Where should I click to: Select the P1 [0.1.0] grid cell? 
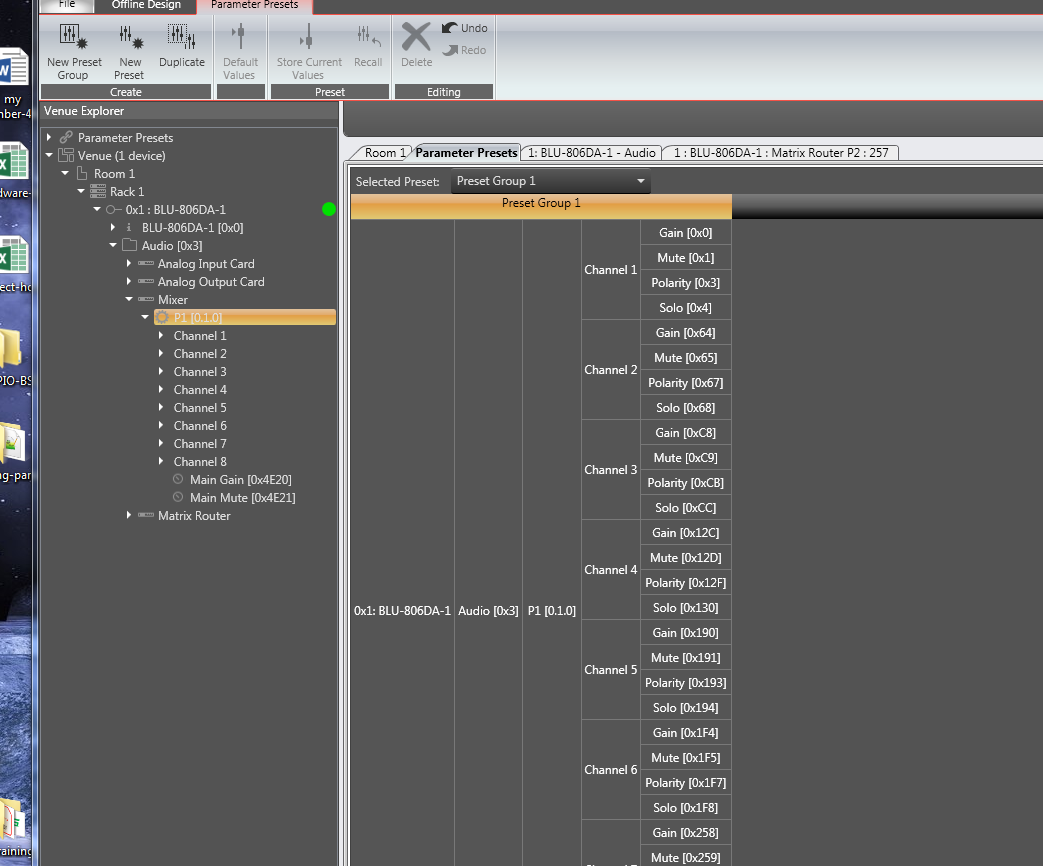pos(551,611)
